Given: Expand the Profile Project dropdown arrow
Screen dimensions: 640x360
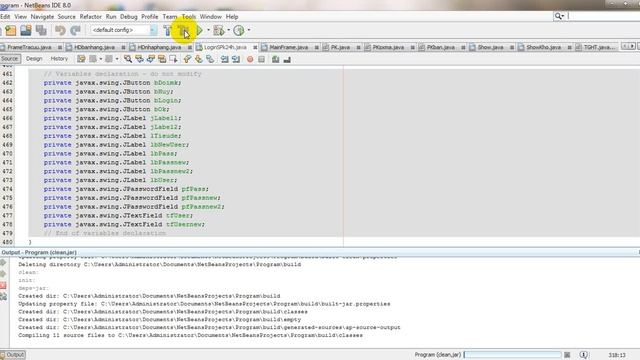Looking at the screenshot, I should [x=249, y=30].
